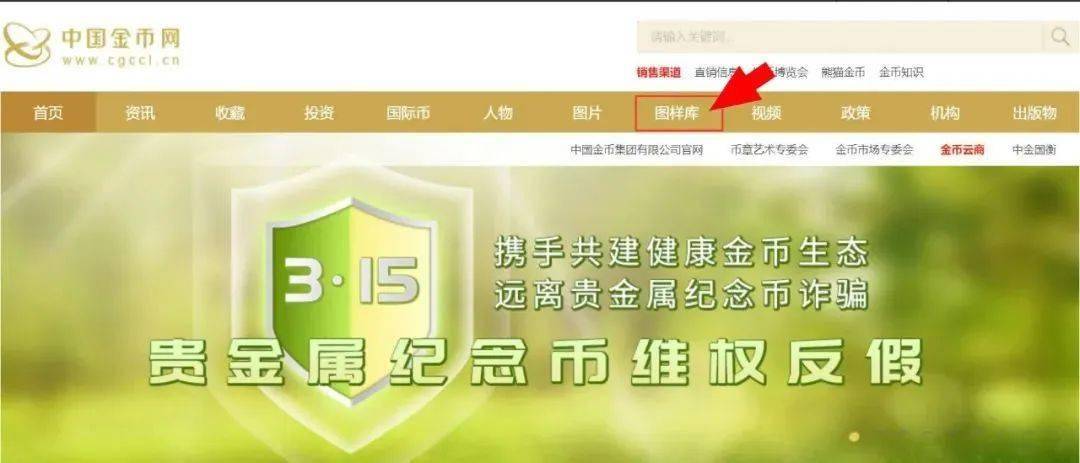Viewport: 1080px width, 463px height.
Task: Click the carousel indicator dot on banner
Action: [854, 436]
